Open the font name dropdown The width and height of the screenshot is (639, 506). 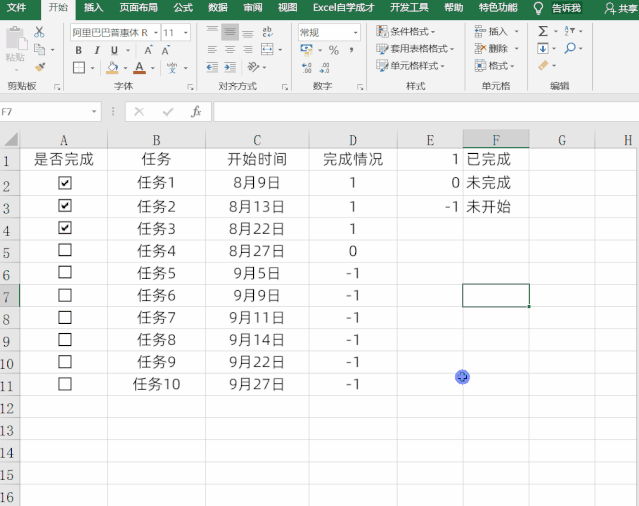tap(156, 33)
